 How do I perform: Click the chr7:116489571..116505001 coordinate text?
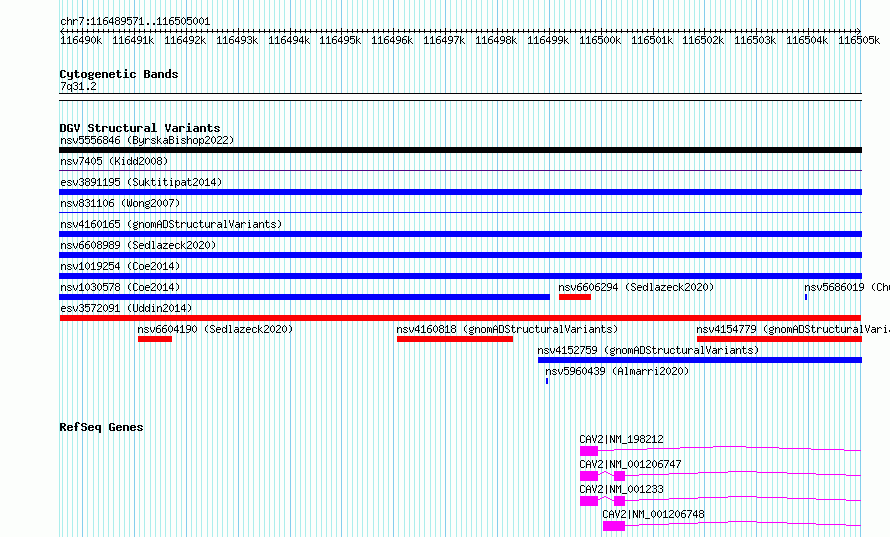(x=135, y=21)
